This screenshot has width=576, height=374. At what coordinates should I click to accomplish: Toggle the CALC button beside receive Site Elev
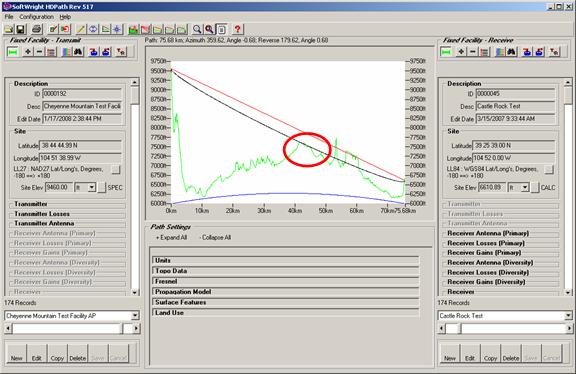[535, 187]
